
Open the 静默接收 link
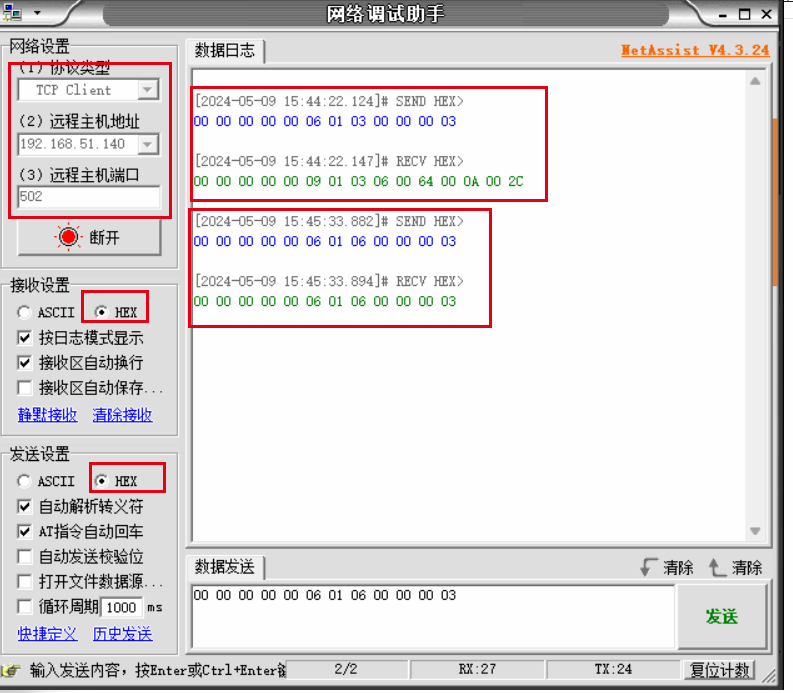pyautogui.click(x=48, y=415)
